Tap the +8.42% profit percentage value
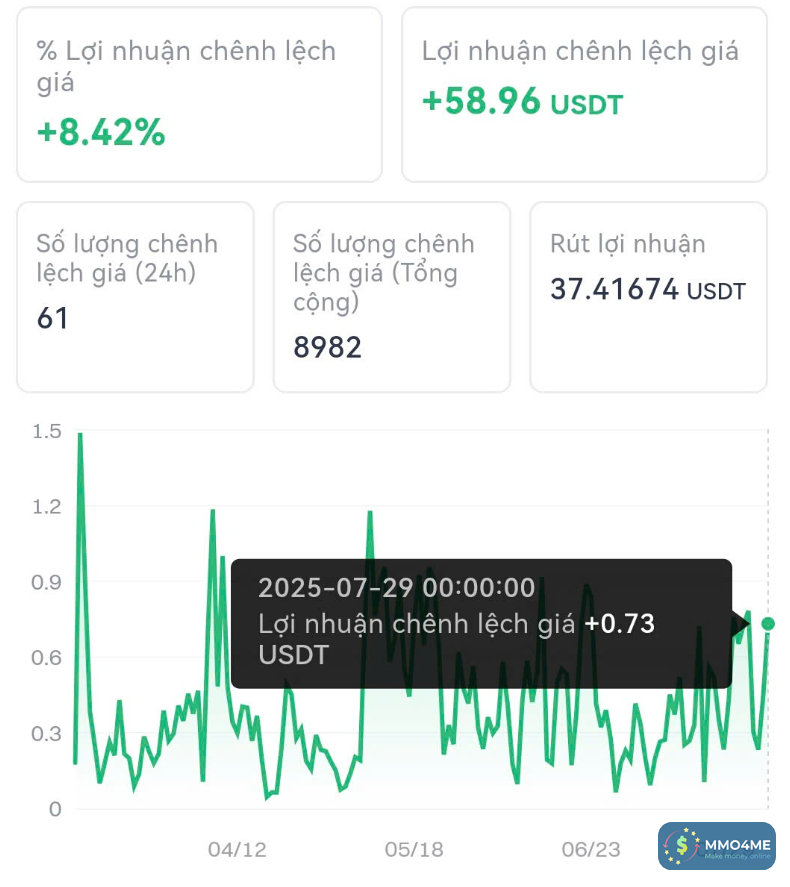 101,132
